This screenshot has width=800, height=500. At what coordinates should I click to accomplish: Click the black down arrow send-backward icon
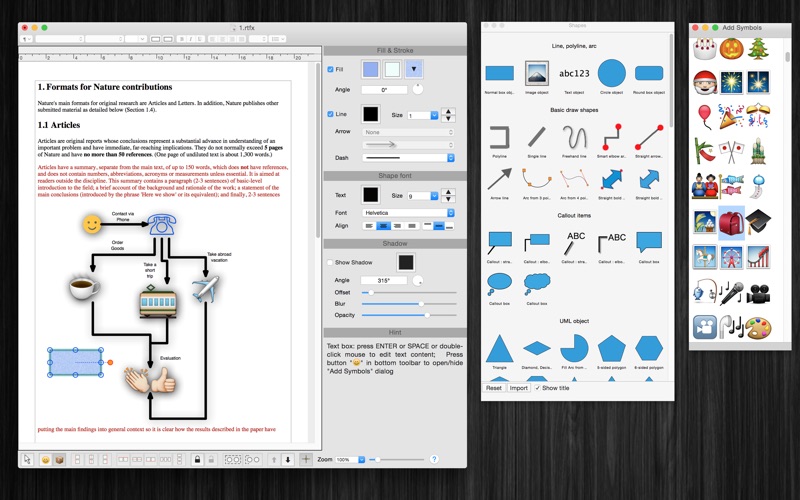pyautogui.click(x=288, y=460)
